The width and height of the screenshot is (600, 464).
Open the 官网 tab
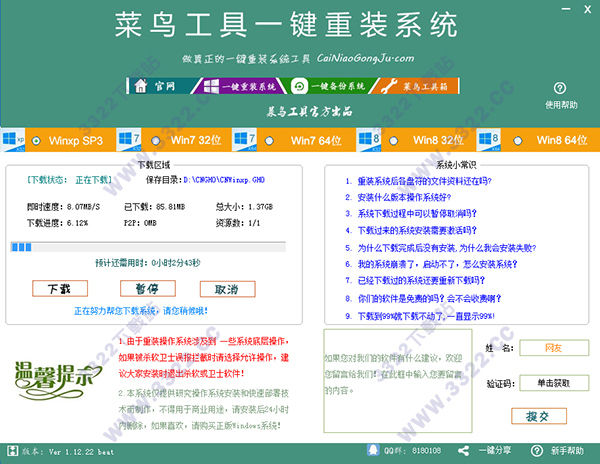(x=161, y=86)
